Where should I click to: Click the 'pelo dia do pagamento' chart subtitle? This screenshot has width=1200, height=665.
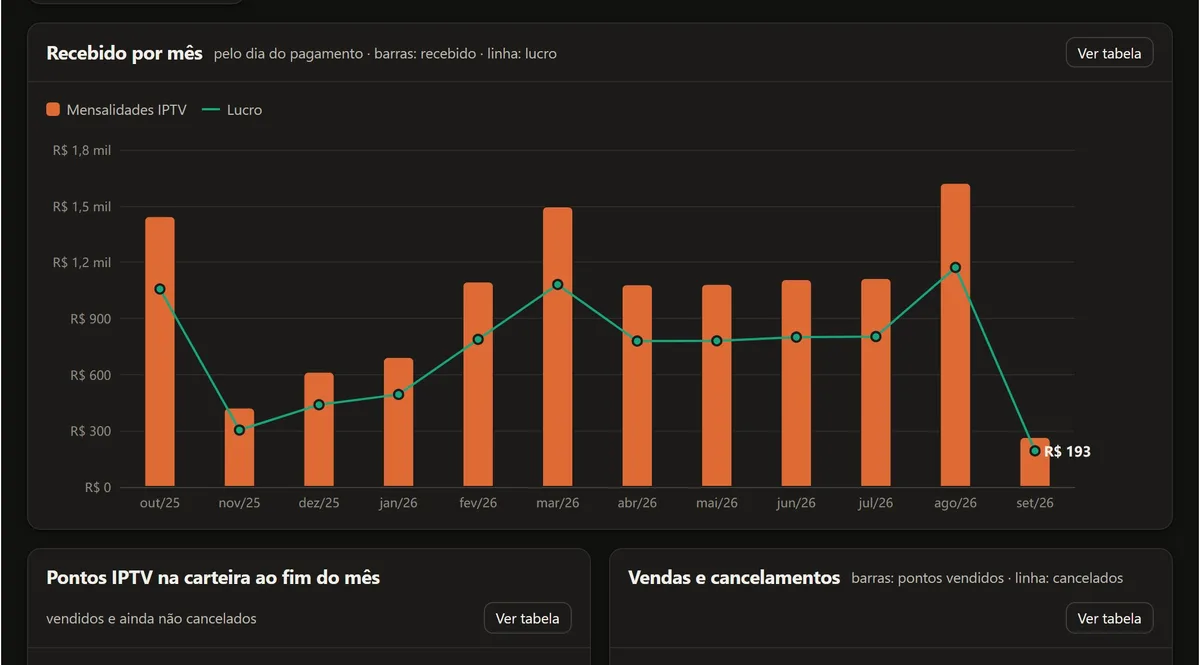[289, 54]
